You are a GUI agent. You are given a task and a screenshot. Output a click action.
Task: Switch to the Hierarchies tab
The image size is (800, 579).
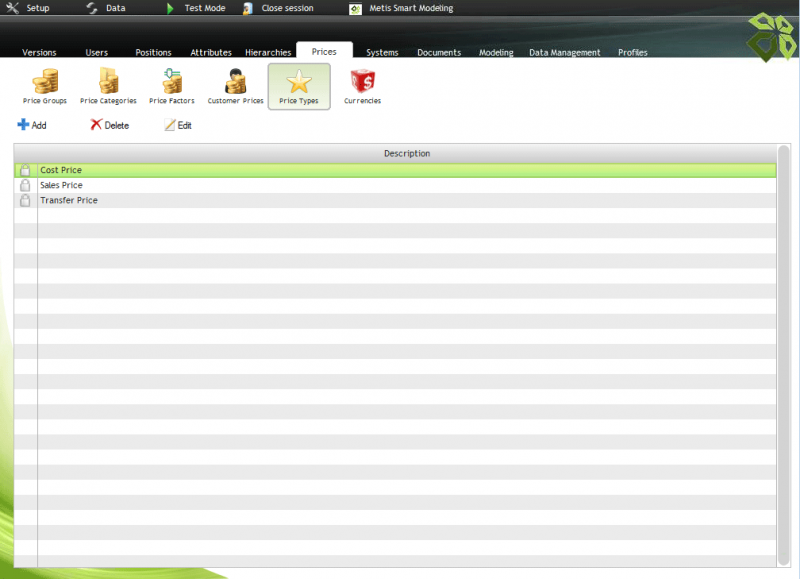point(268,52)
